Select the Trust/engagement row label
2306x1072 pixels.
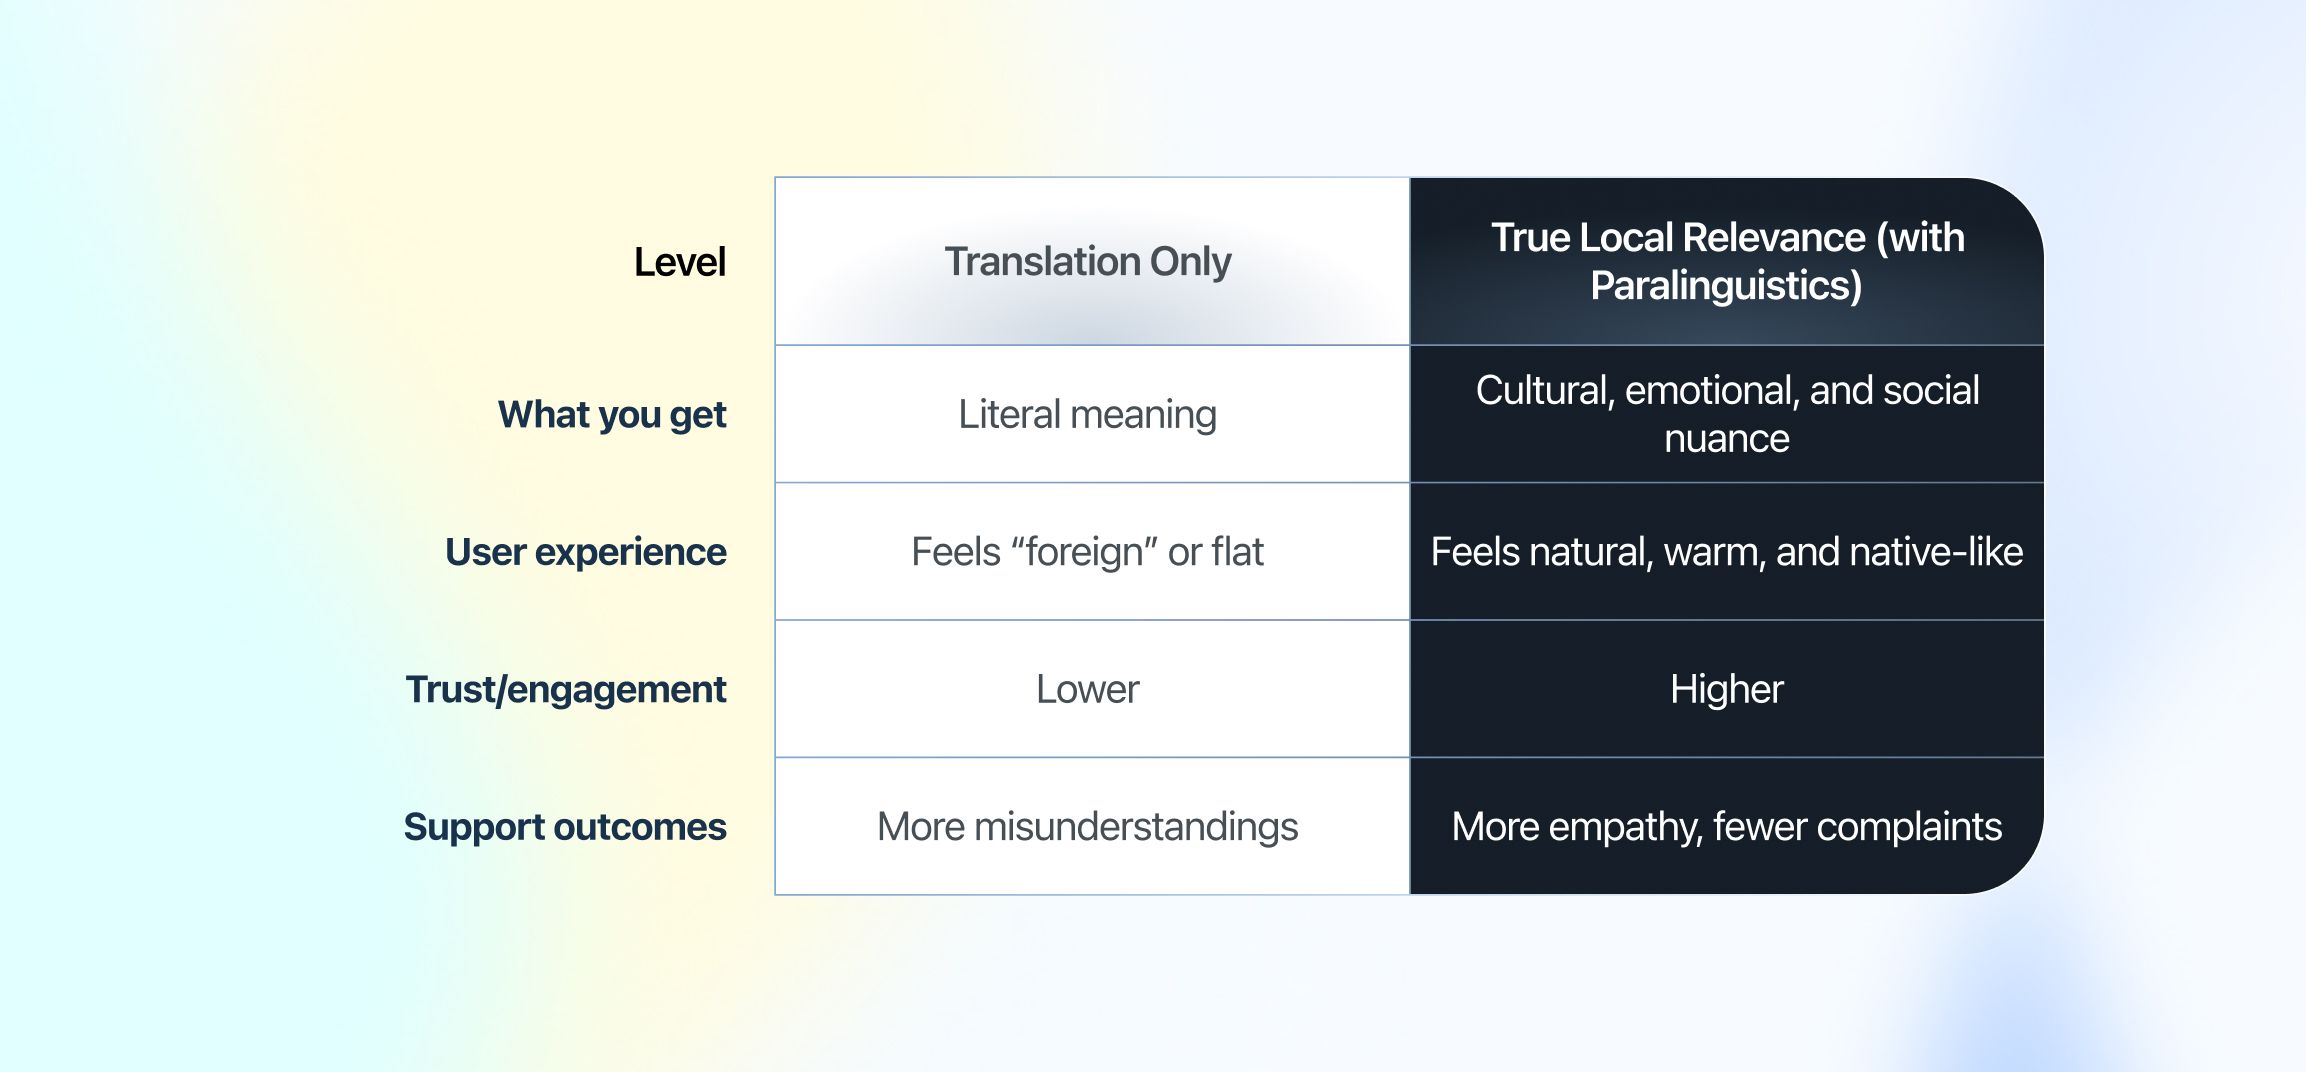565,689
